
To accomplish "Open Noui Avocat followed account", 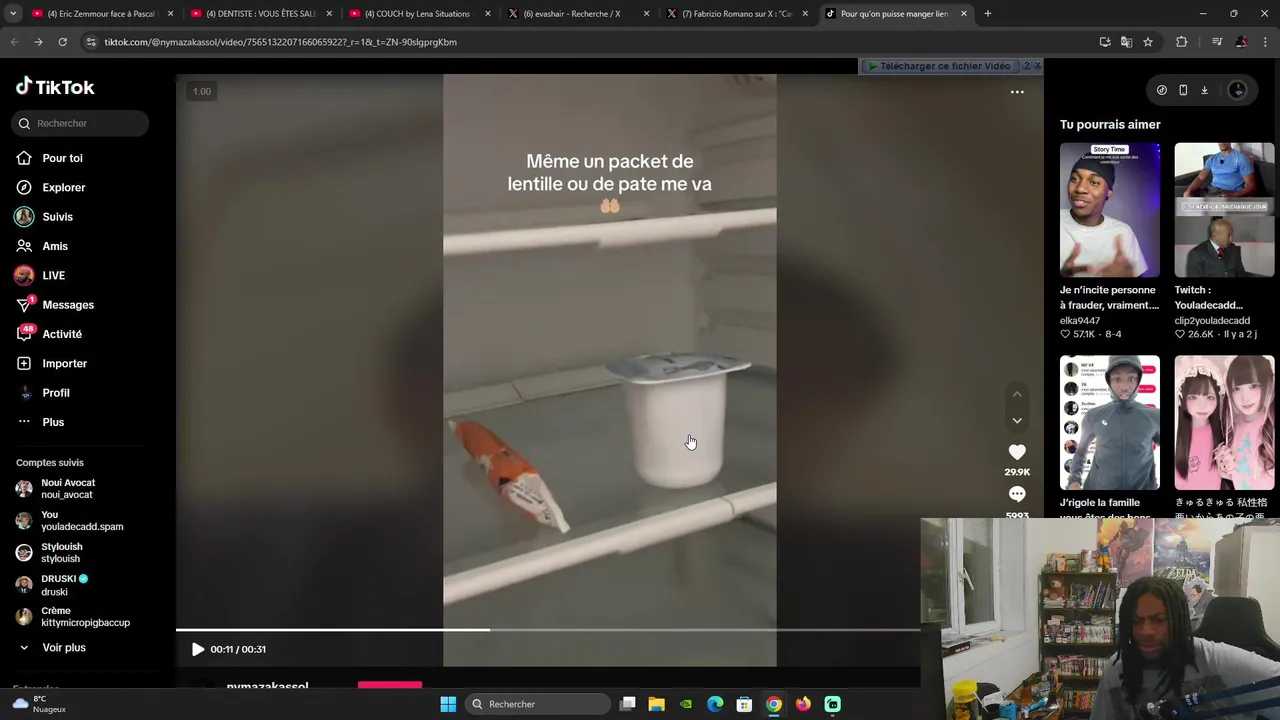I will (x=68, y=489).
